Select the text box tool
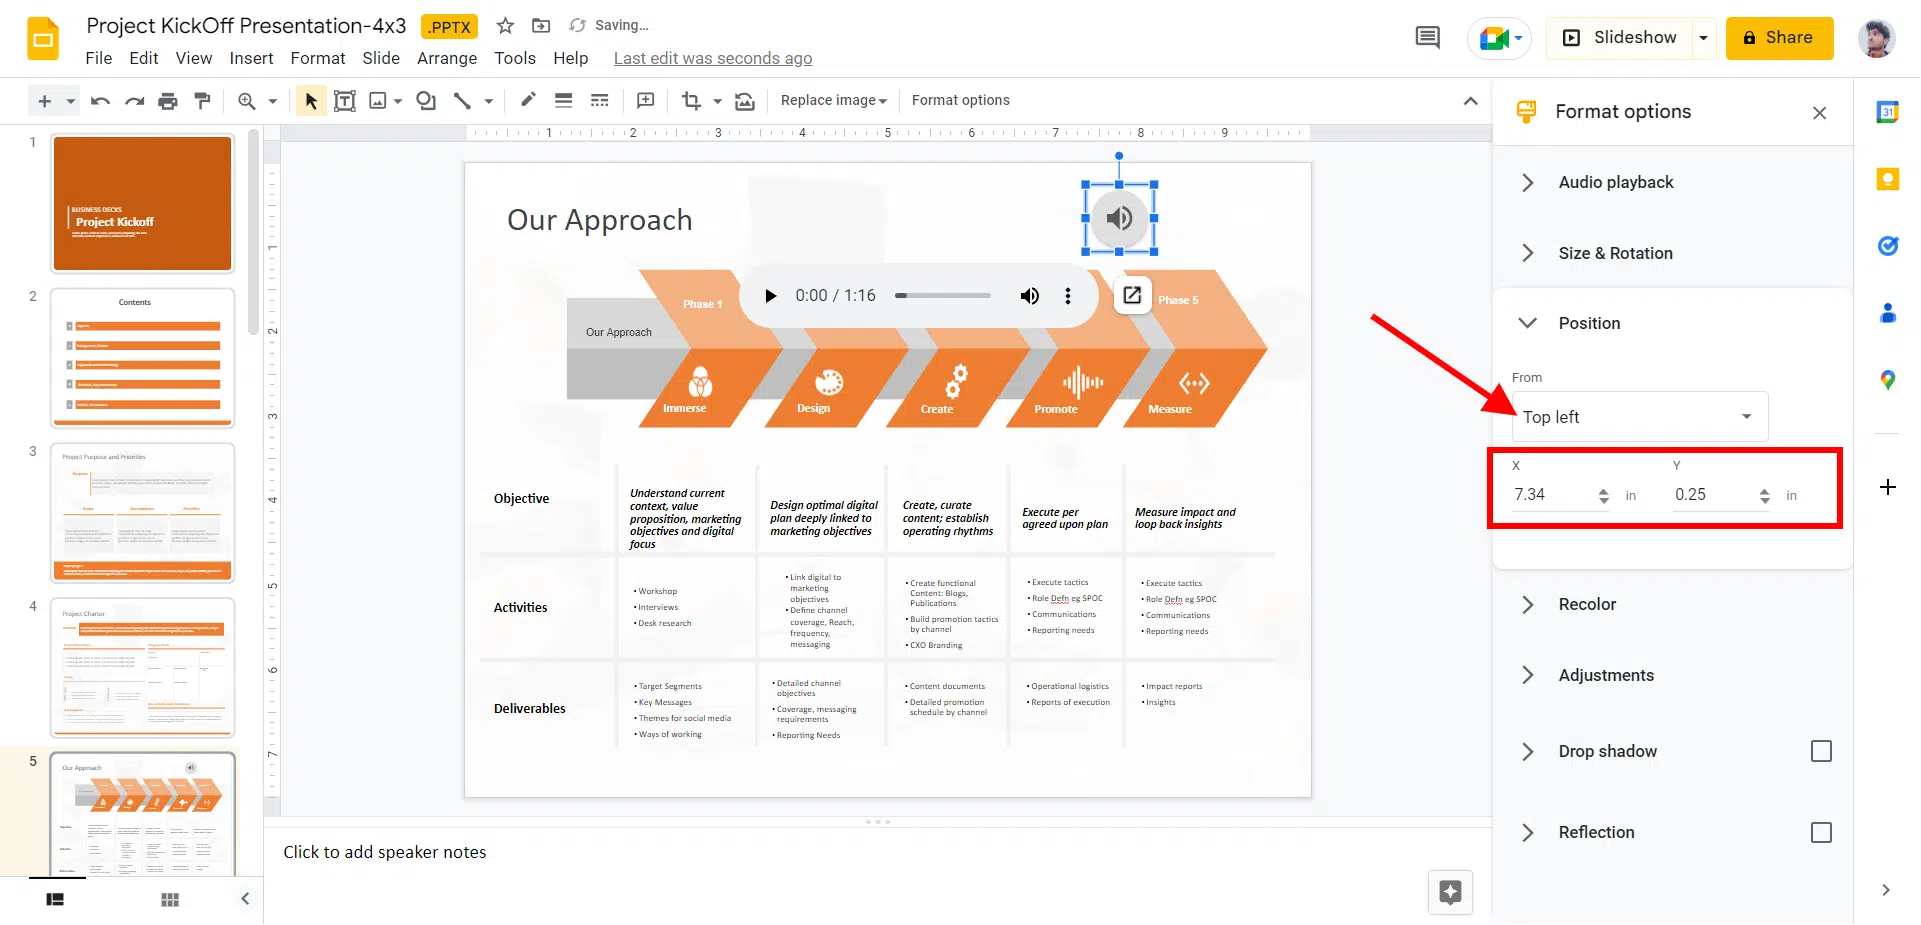This screenshot has height=925, width=1921. click(344, 101)
